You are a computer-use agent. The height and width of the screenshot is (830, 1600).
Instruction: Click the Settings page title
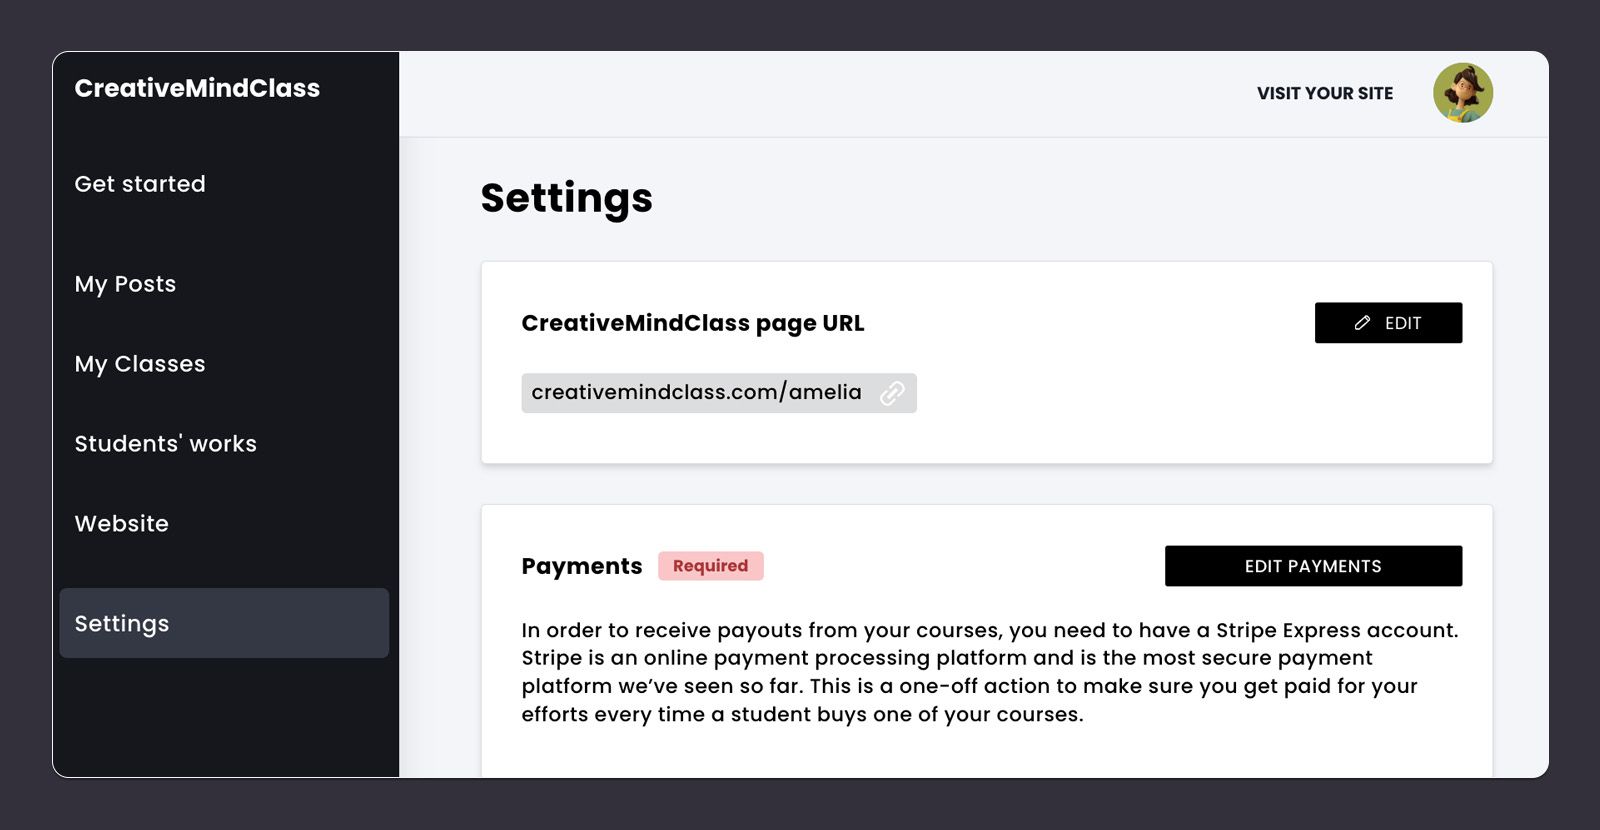pyautogui.click(x=567, y=198)
